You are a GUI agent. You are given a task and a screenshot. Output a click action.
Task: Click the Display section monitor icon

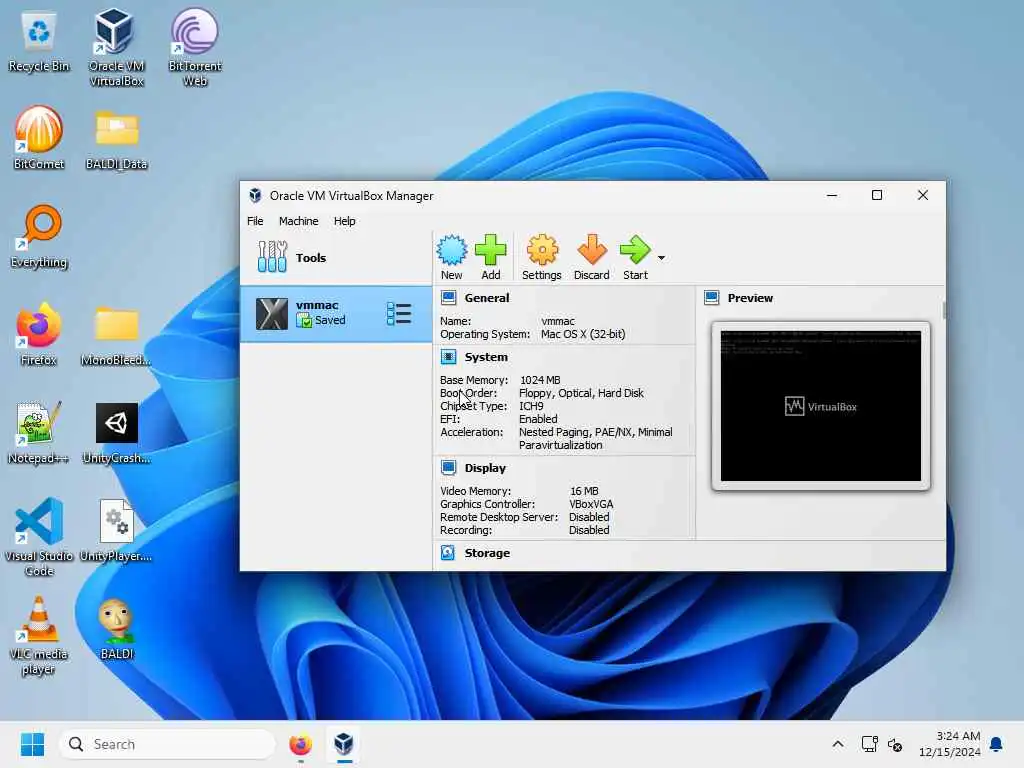(x=449, y=468)
